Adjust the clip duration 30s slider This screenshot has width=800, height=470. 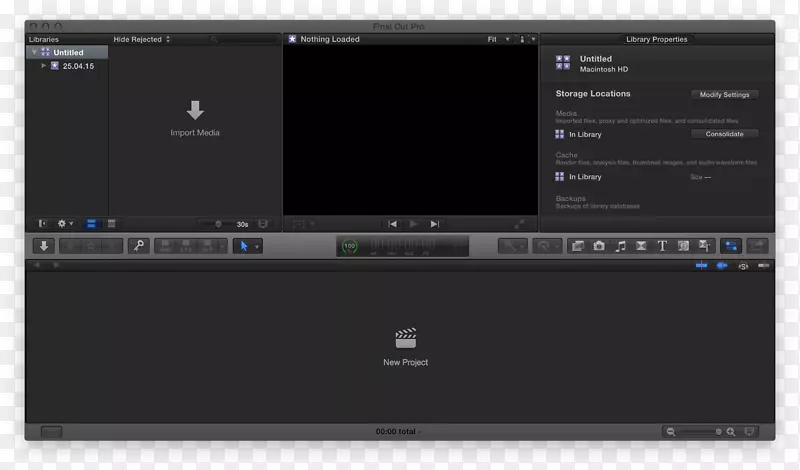point(218,224)
